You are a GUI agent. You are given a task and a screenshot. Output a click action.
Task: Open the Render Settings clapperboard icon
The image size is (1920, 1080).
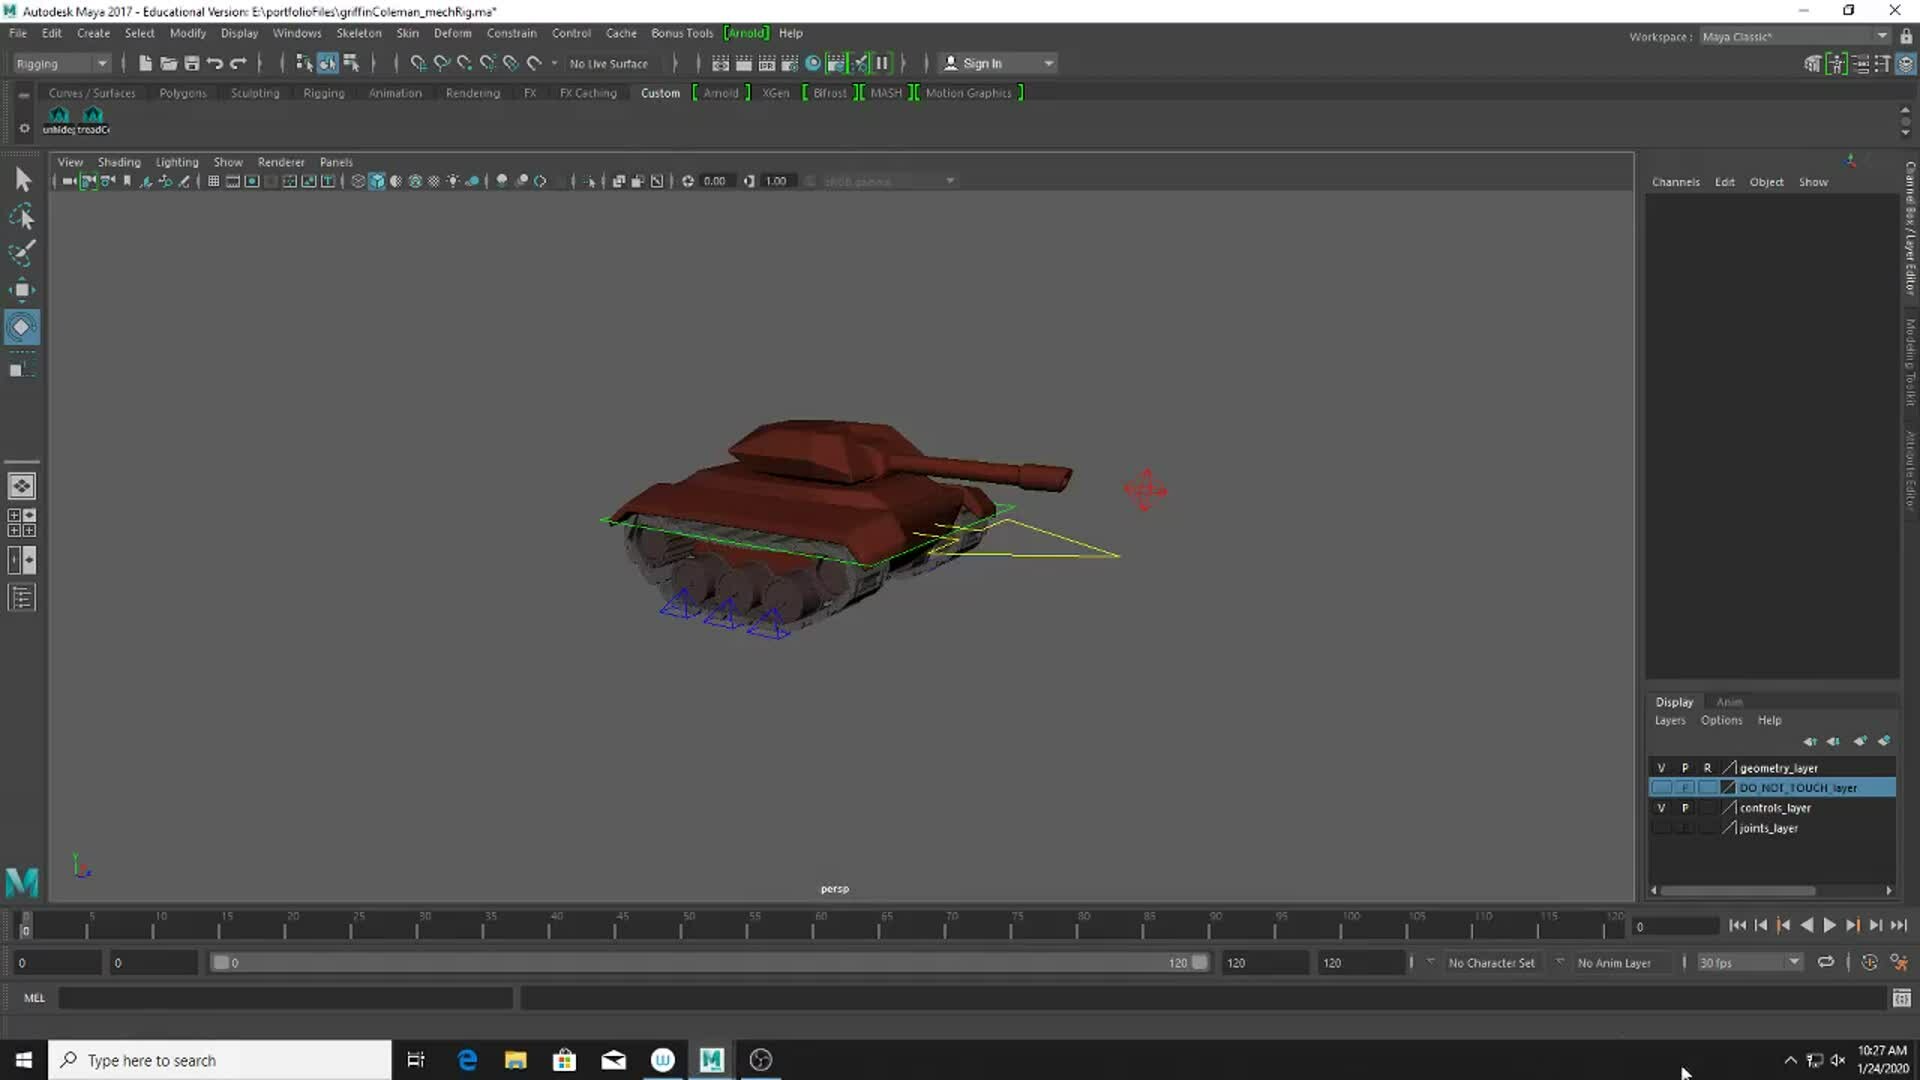(x=789, y=63)
